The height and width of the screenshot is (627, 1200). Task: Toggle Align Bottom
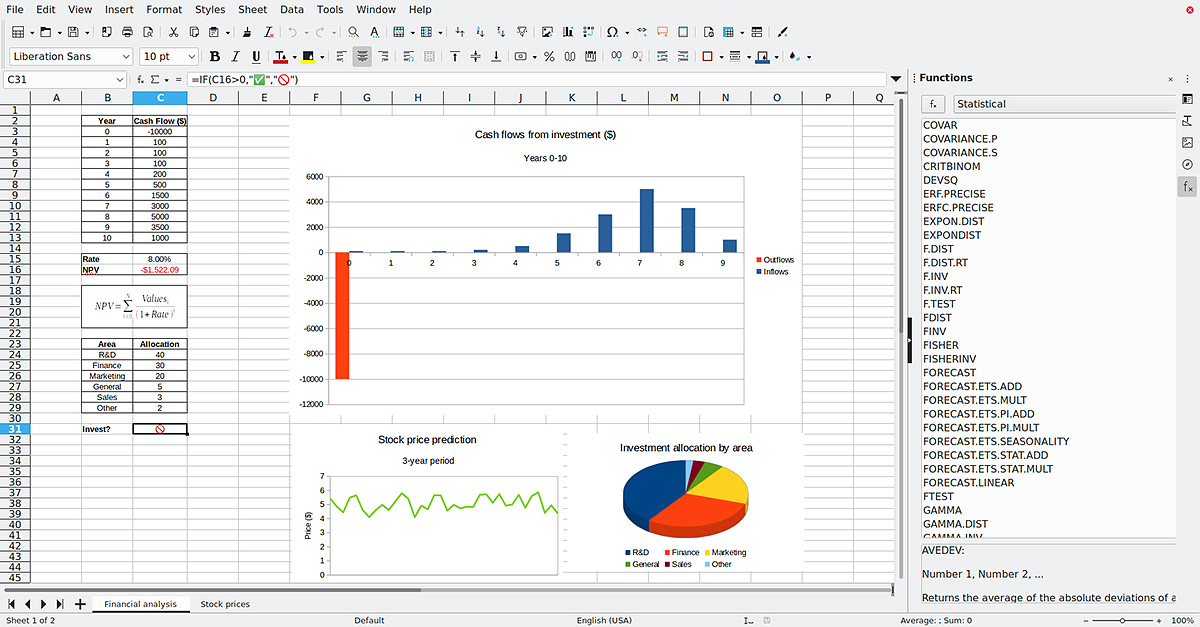point(495,56)
